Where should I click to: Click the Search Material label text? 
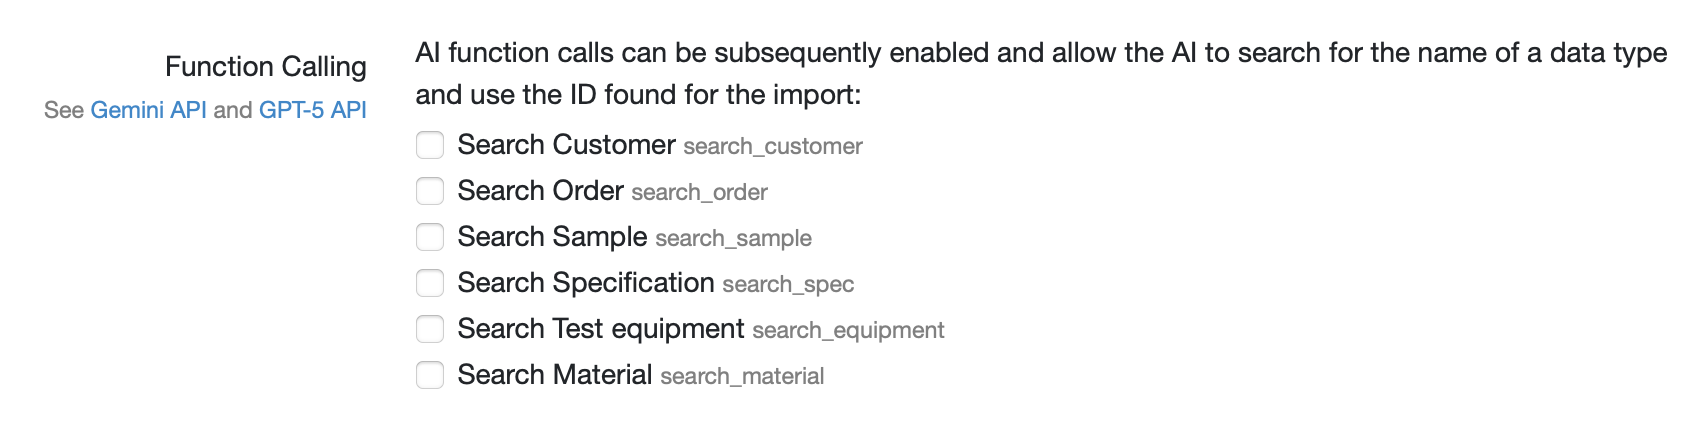554,375
